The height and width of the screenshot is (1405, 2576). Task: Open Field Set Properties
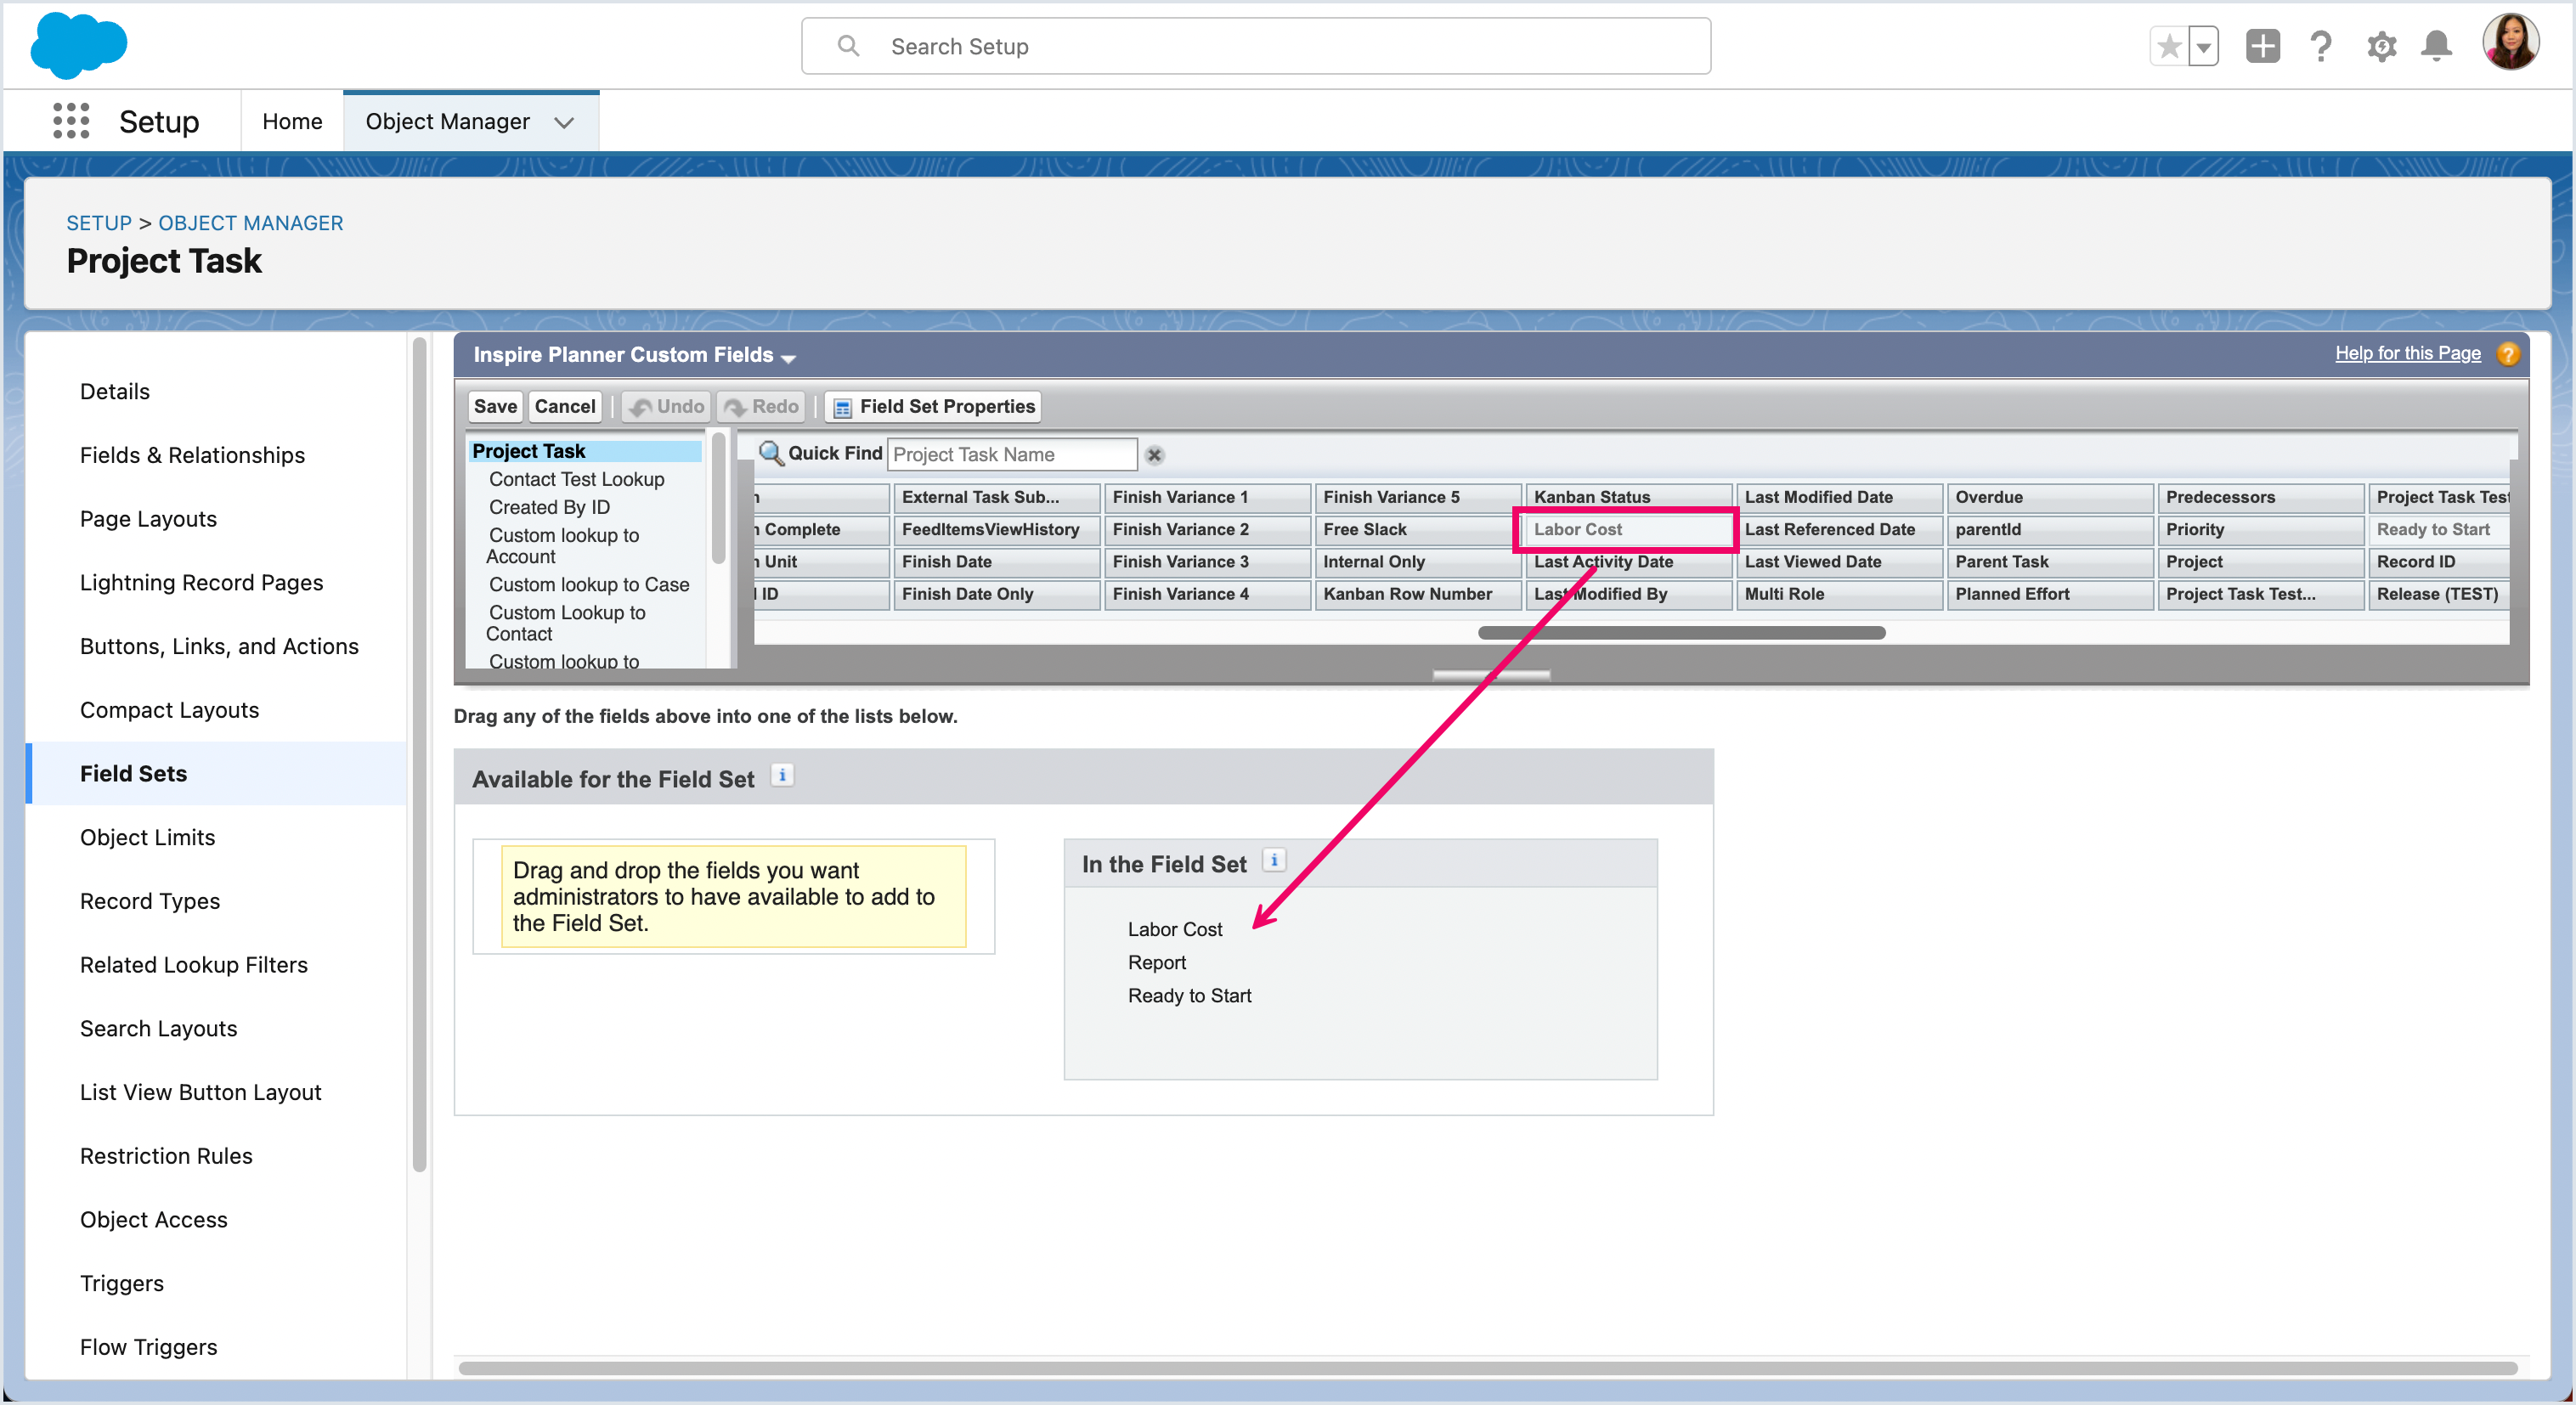[933, 406]
